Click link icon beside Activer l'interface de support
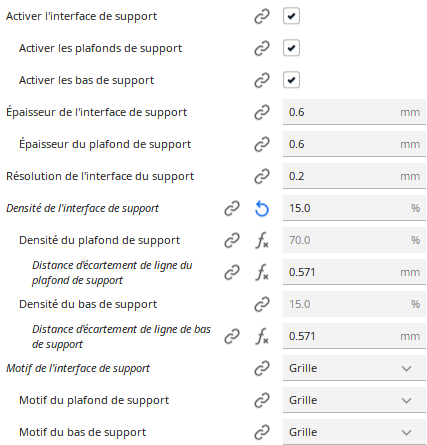The width and height of the screenshot is (427, 445). 262,16
